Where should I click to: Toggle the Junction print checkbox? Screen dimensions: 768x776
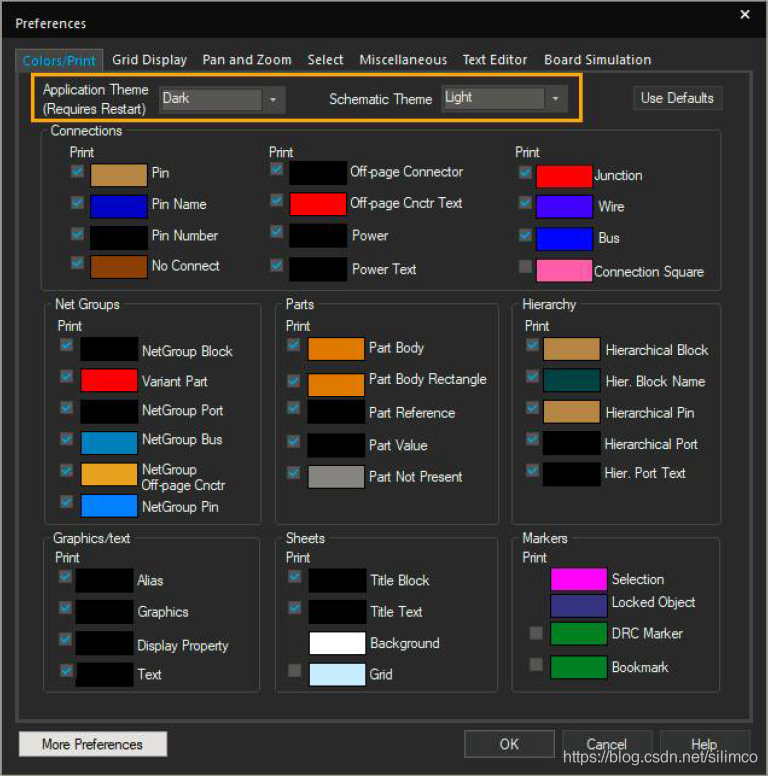526,172
